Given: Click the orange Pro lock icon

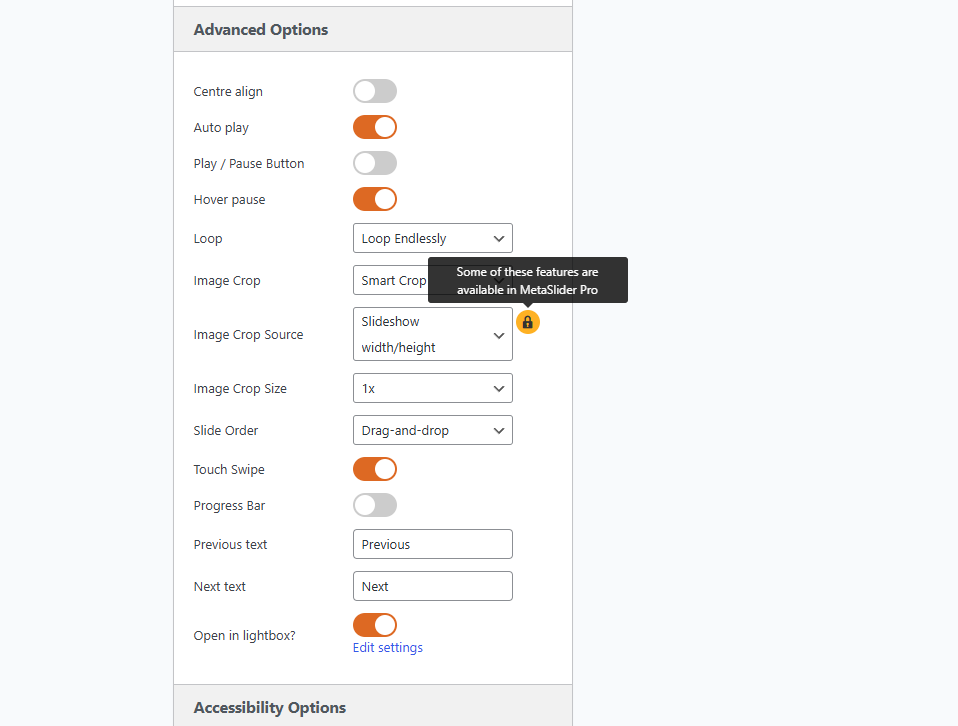Looking at the screenshot, I should point(528,322).
